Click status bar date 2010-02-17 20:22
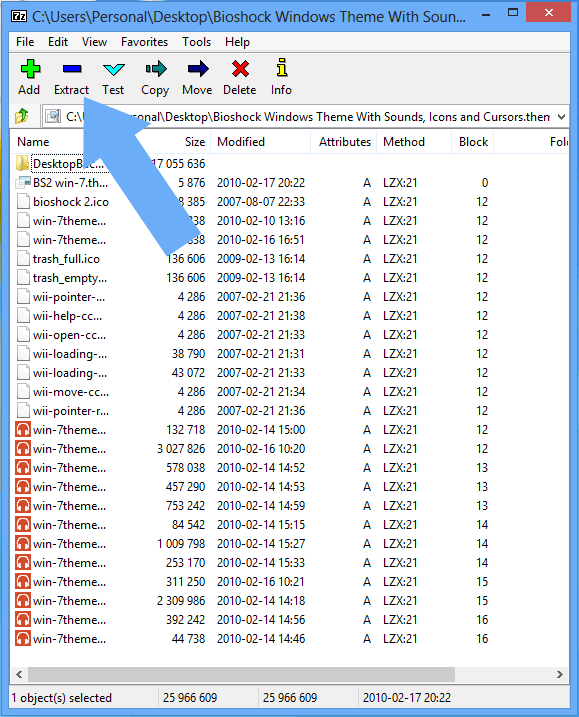Image resolution: width=579 pixels, height=717 pixels. 407,698
